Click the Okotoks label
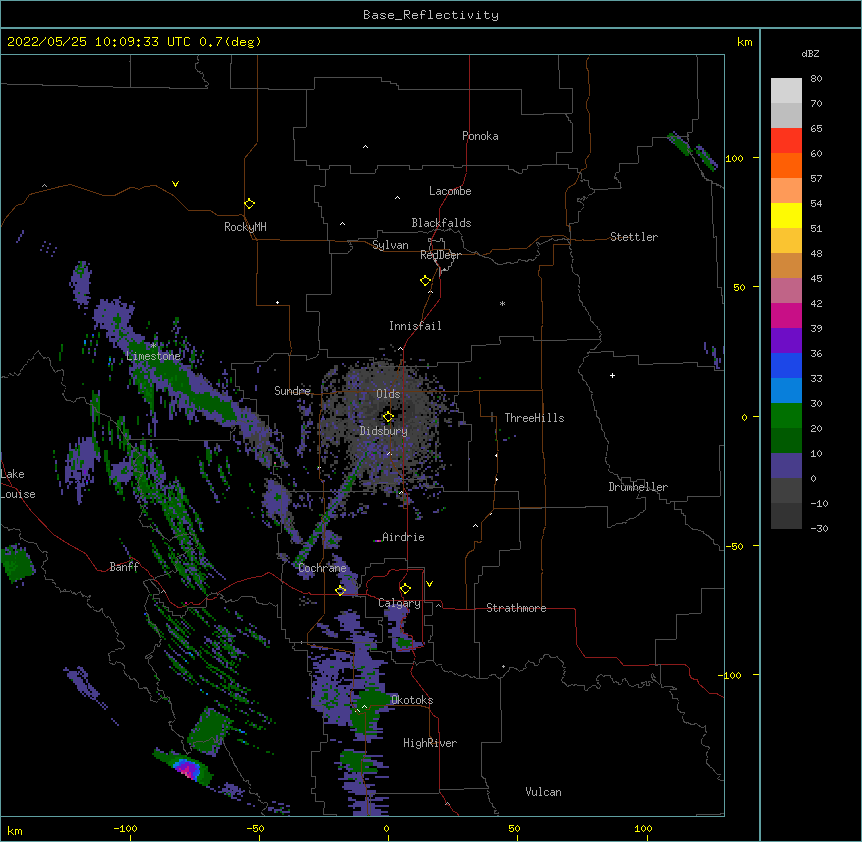The width and height of the screenshot is (862, 842). pos(412,700)
